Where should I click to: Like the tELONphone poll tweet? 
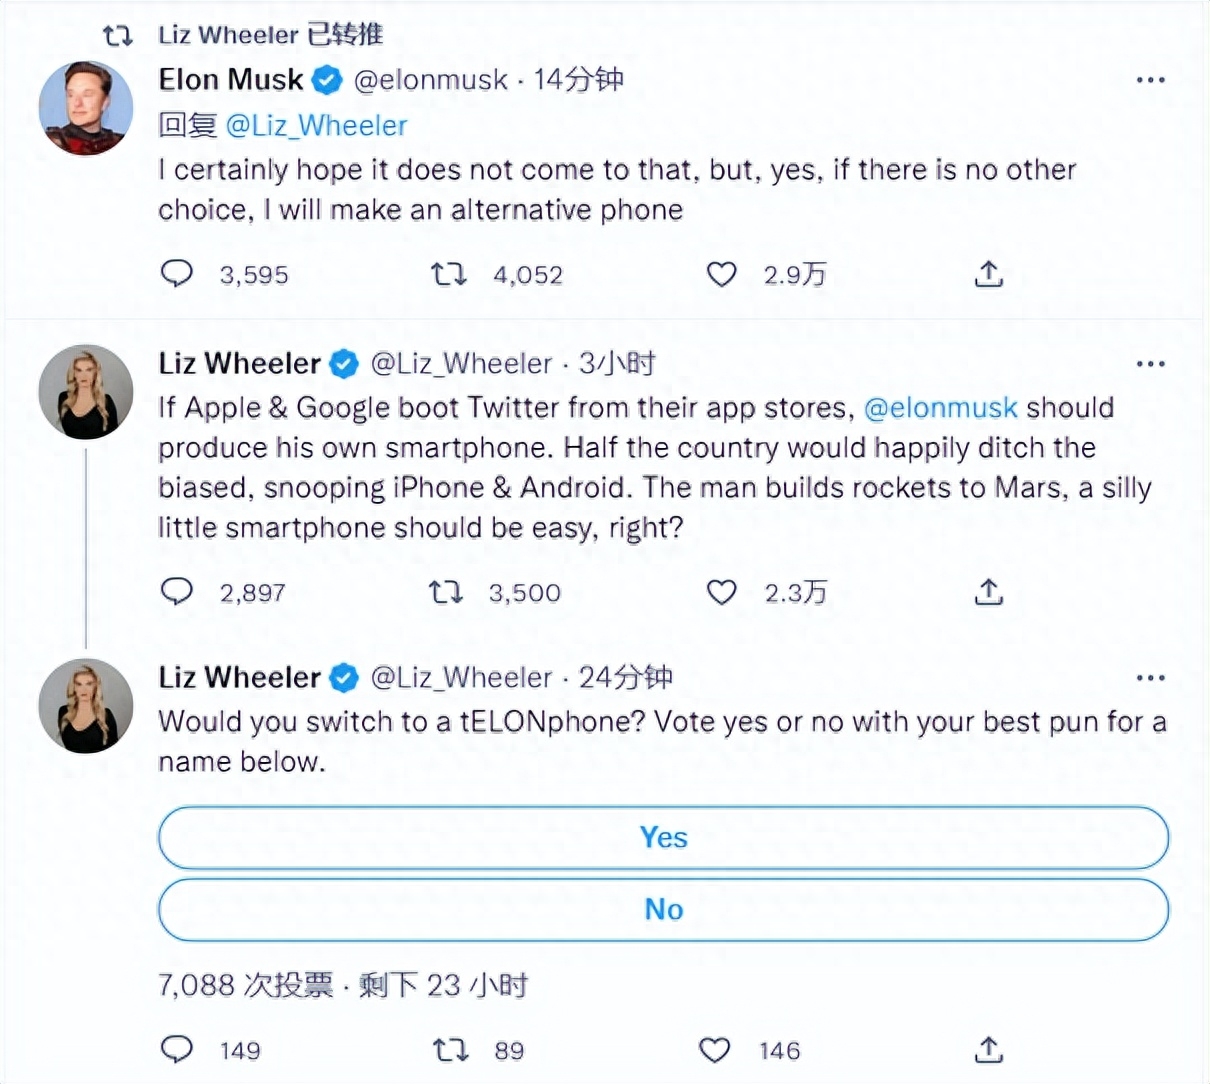pyautogui.click(x=714, y=1049)
